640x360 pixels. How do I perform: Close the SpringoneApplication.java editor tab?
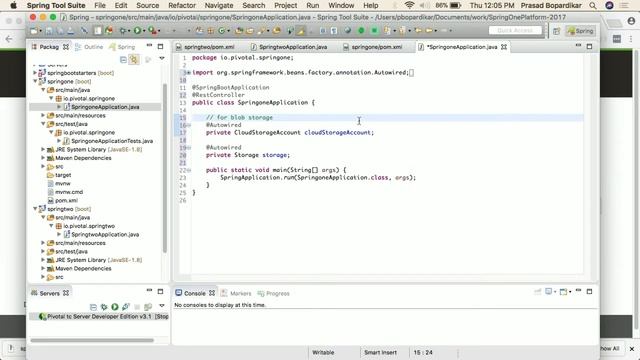point(504,47)
